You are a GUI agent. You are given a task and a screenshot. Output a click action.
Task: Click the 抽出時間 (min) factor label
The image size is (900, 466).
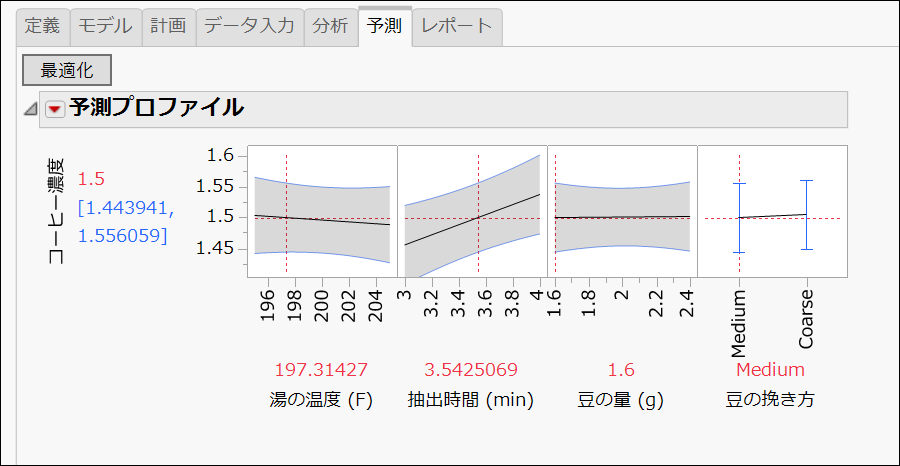tap(471, 400)
